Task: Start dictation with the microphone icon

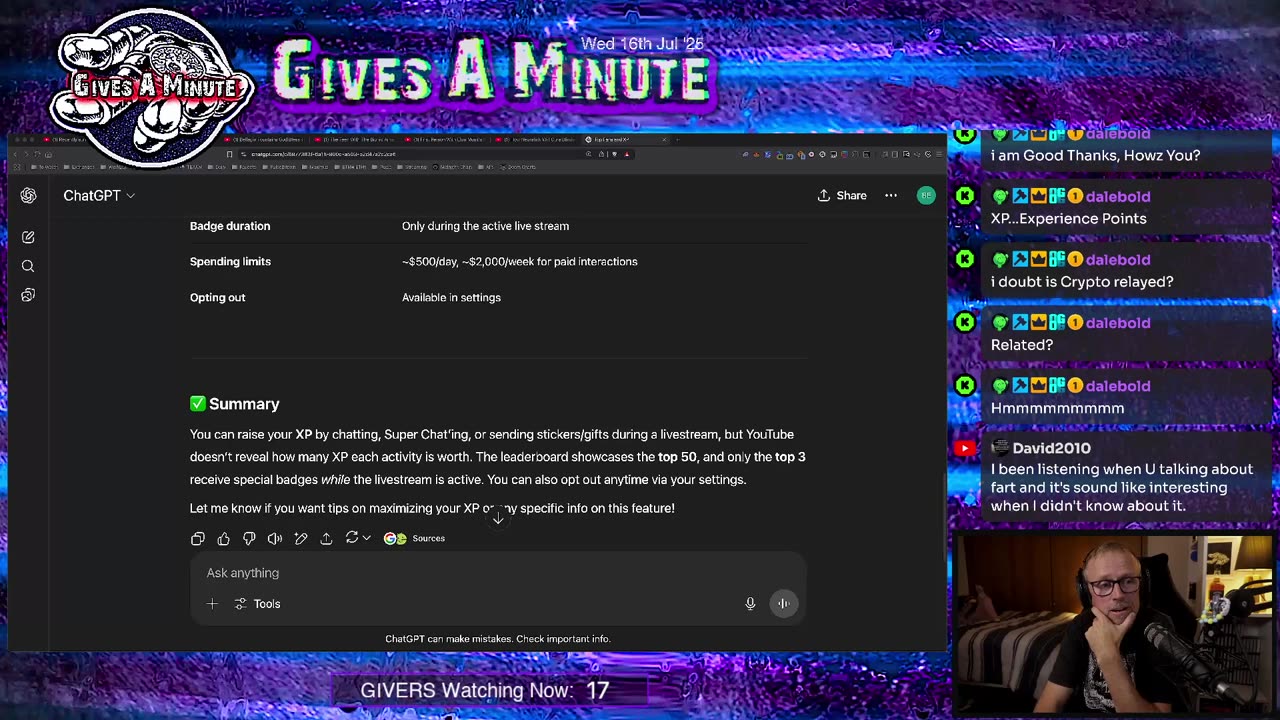Action: 750,604
